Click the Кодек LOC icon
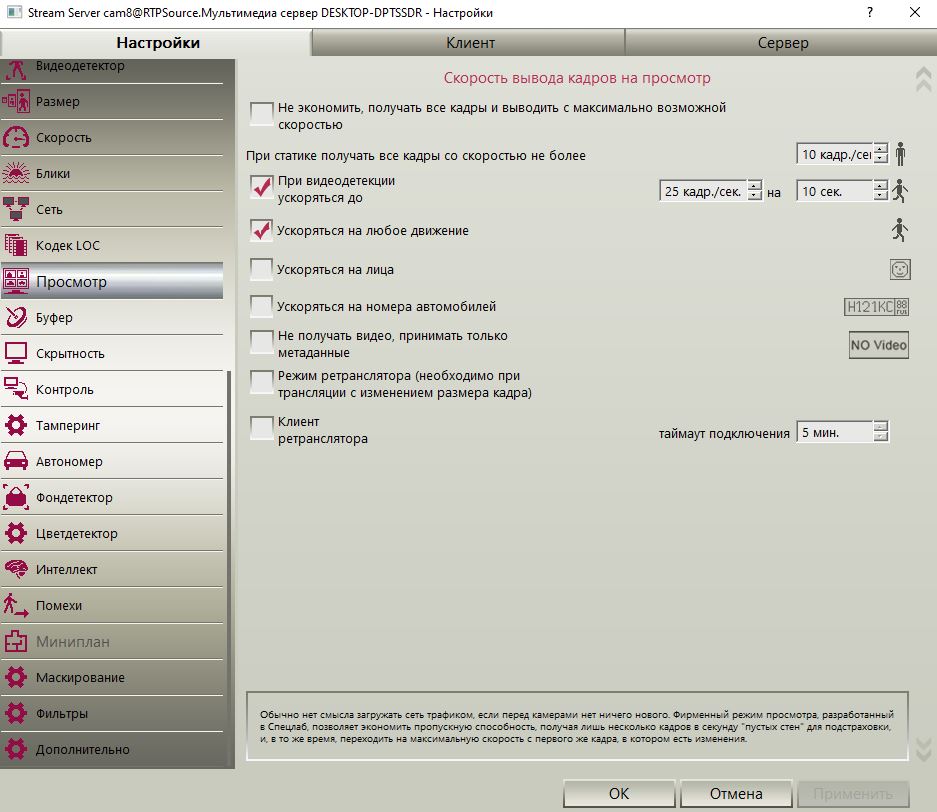Screen dimensions: 937x812 click(16, 245)
